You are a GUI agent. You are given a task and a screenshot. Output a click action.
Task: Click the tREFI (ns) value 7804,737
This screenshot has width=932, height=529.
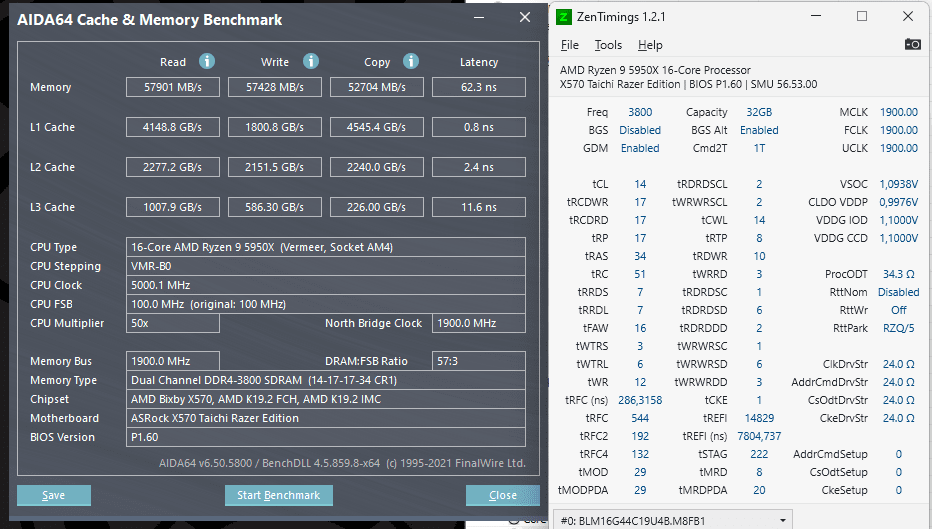click(759, 436)
